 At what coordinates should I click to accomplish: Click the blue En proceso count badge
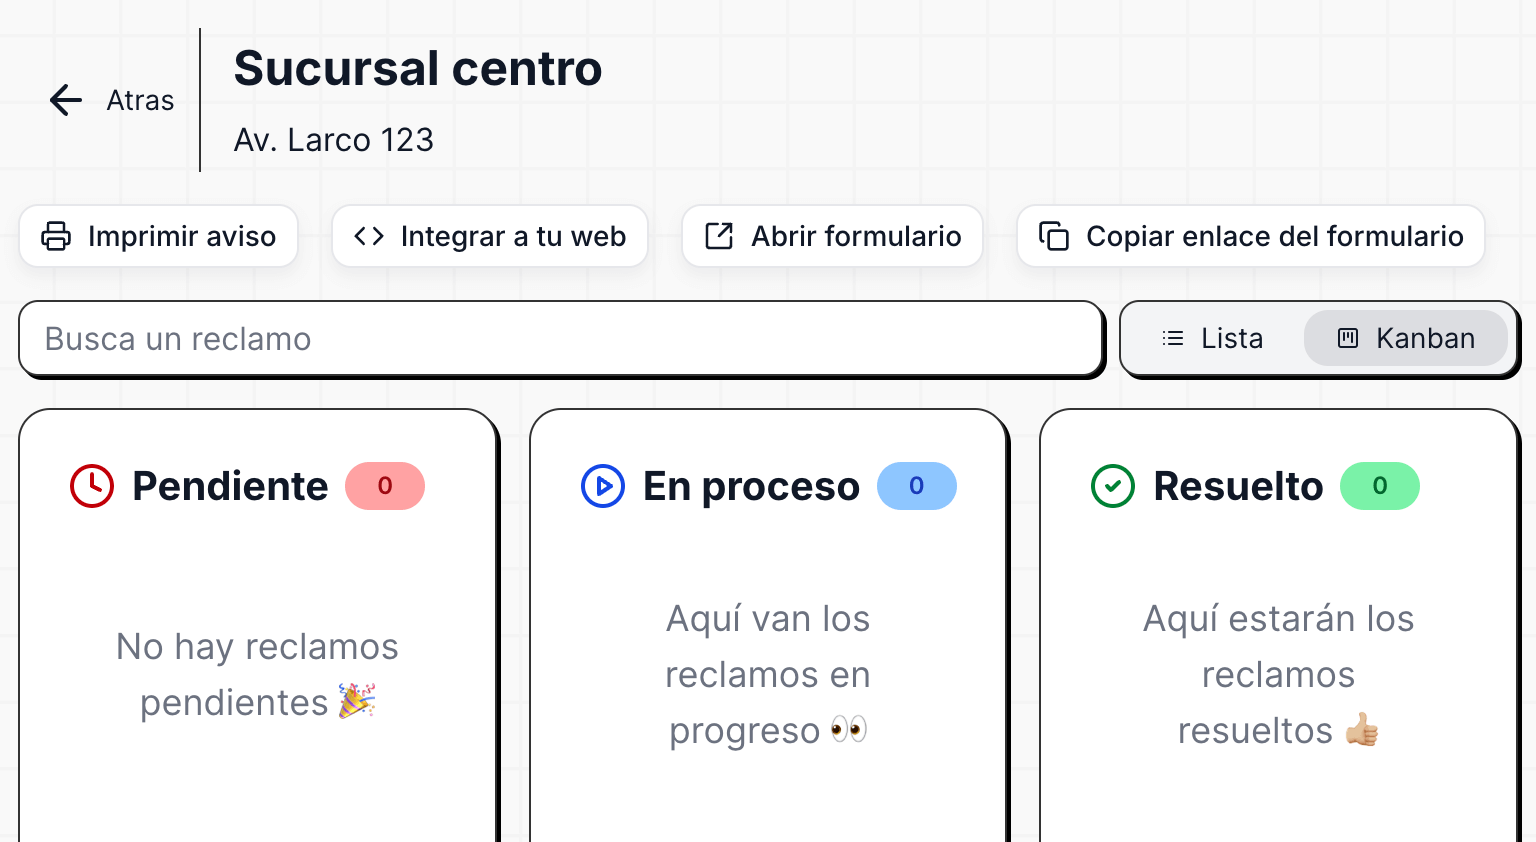(917, 486)
